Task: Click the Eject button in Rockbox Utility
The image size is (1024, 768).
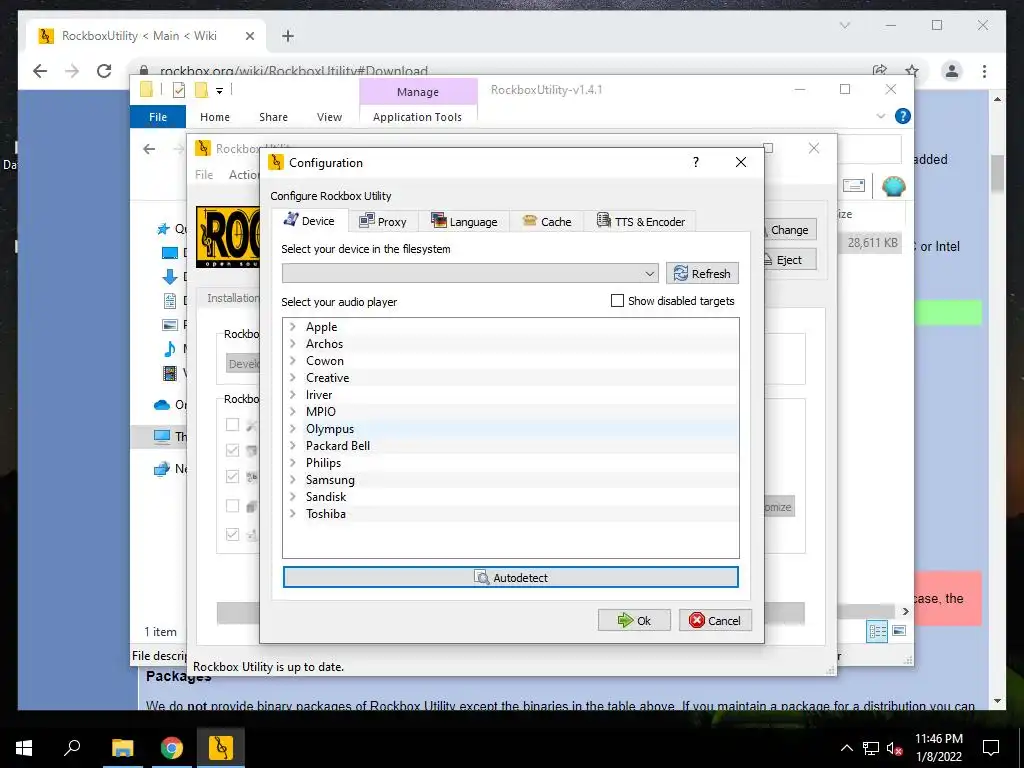Action: tap(790, 260)
